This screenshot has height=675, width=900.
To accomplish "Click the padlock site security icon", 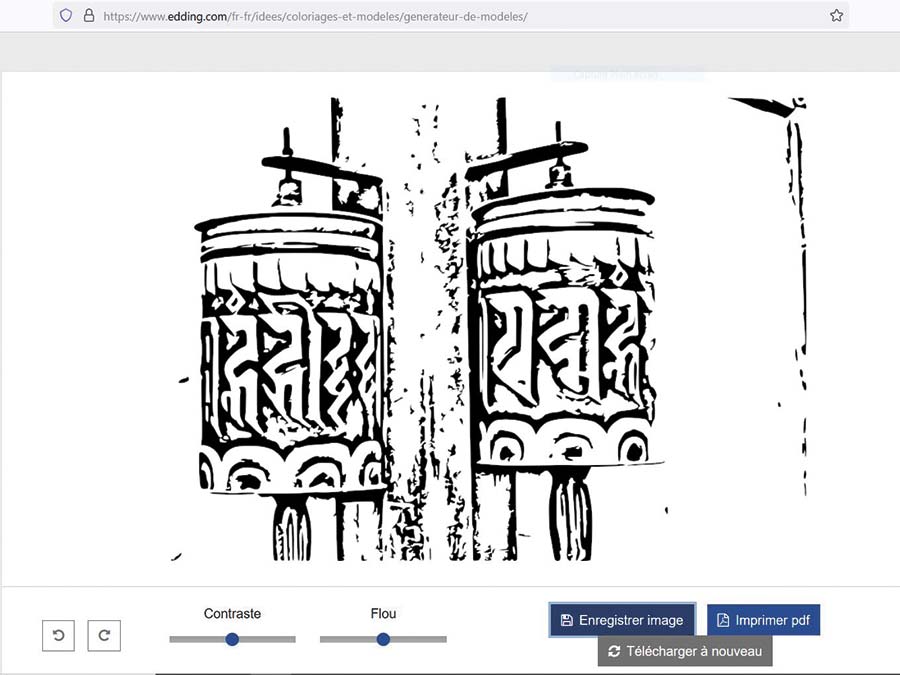I will tap(88, 16).
